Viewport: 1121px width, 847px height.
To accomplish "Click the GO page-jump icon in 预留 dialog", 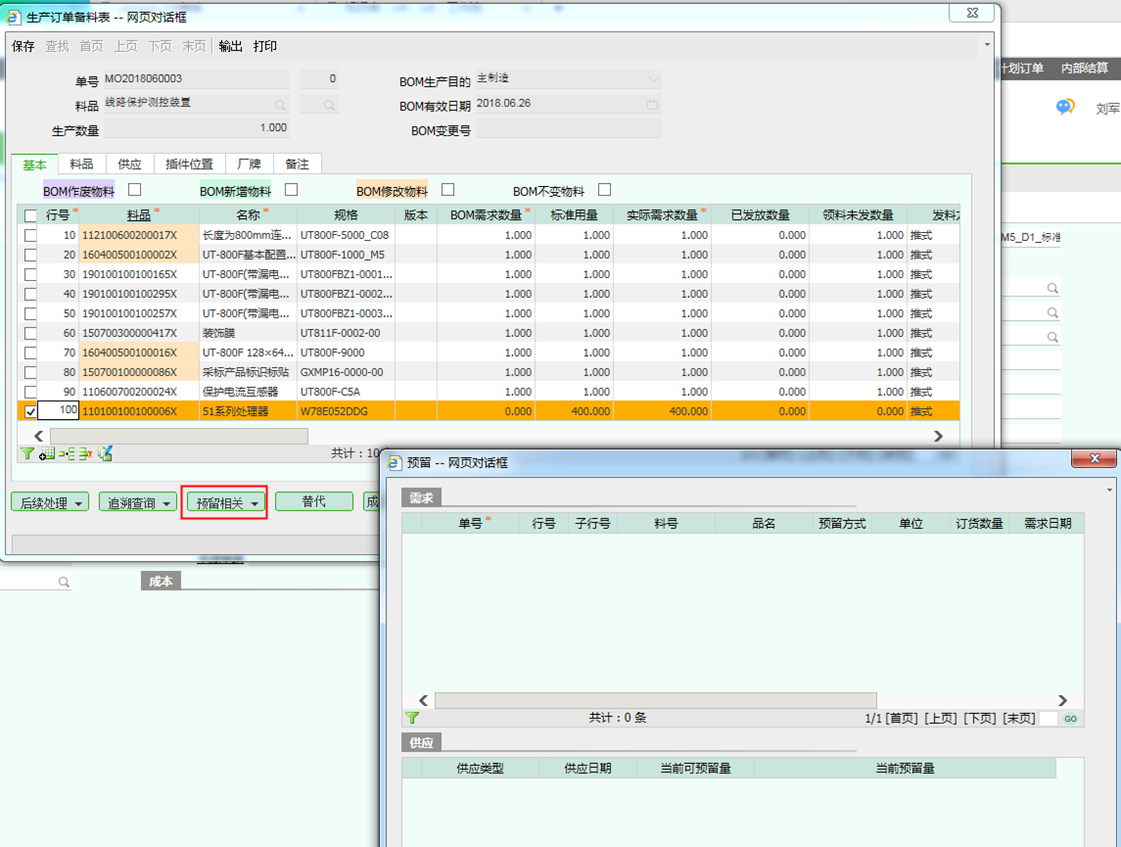I will click(x=1070, y=719).
